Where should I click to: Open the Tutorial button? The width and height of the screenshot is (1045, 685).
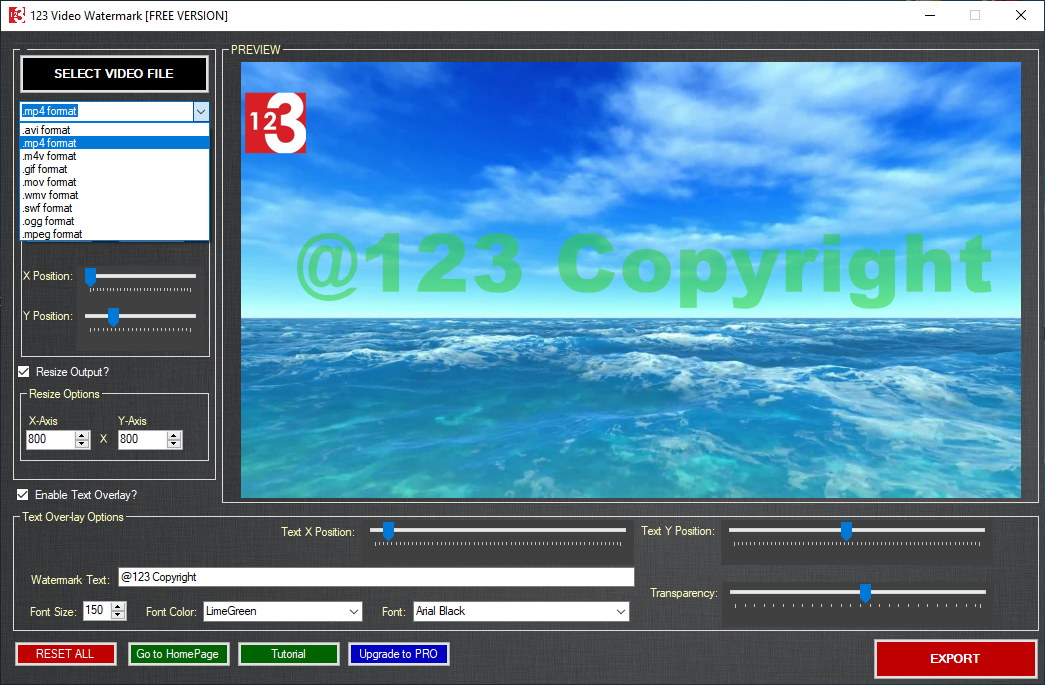pyautogui.click(x=289, y=654)
